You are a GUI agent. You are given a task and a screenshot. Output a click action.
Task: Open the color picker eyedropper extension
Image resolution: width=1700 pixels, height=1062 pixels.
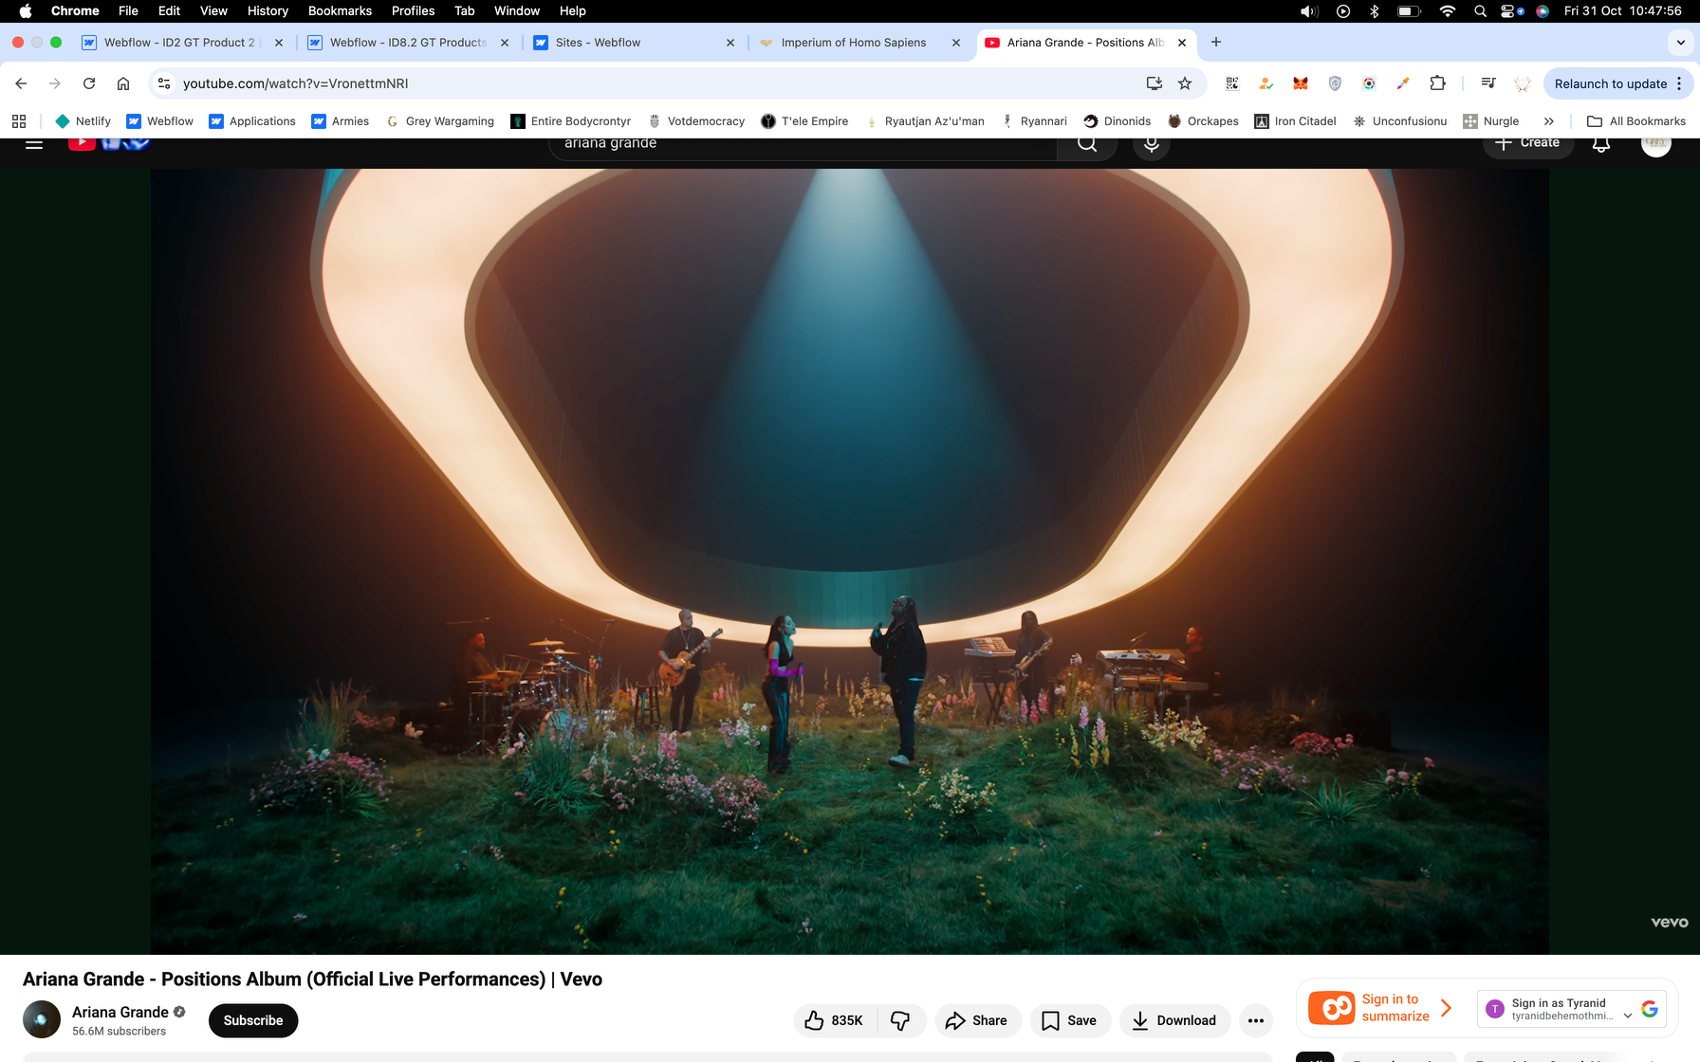click(x=1403, y=84)
